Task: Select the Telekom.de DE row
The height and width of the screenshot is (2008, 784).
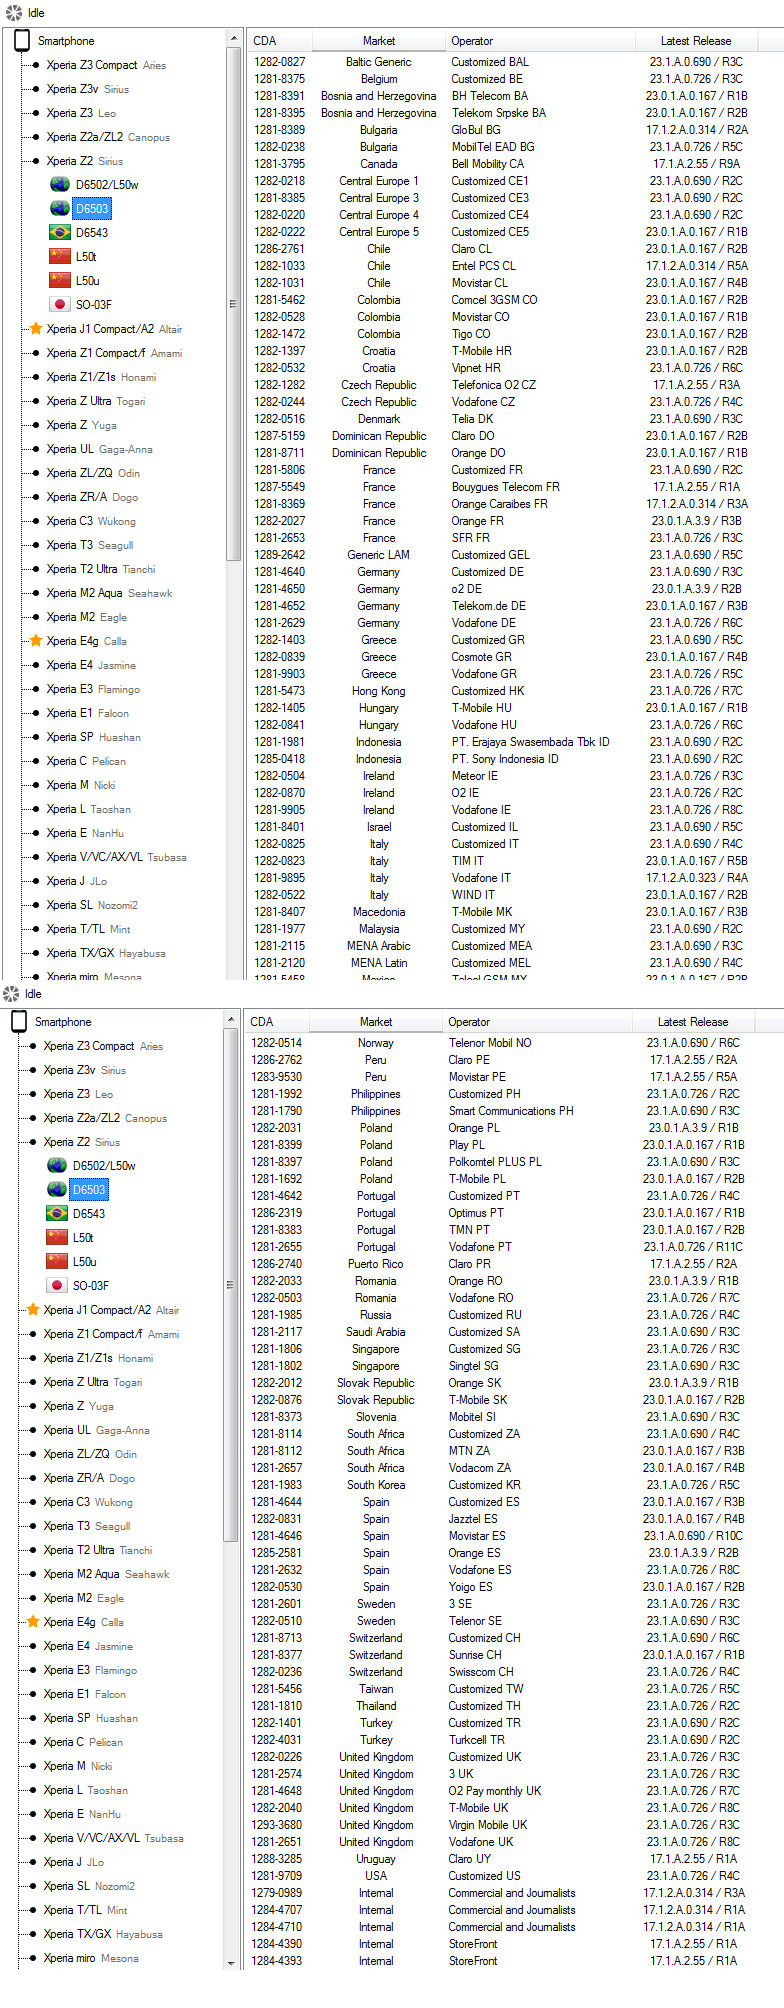Action: tap(515, 606)
